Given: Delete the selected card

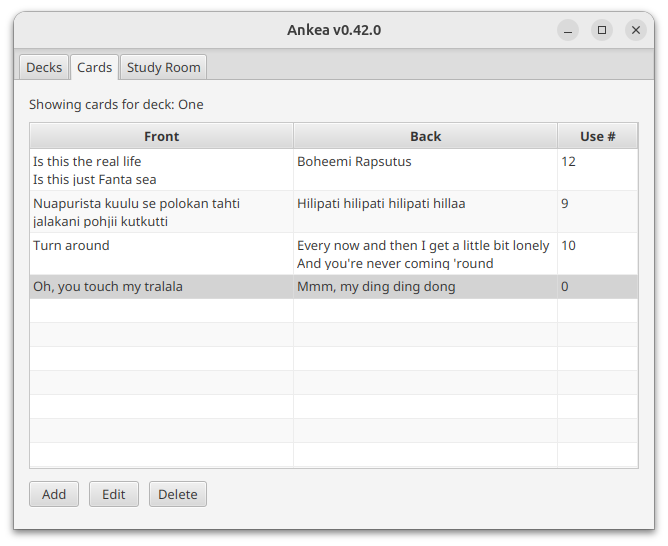Looking at the screenshot, I should [x=178, y=494].
